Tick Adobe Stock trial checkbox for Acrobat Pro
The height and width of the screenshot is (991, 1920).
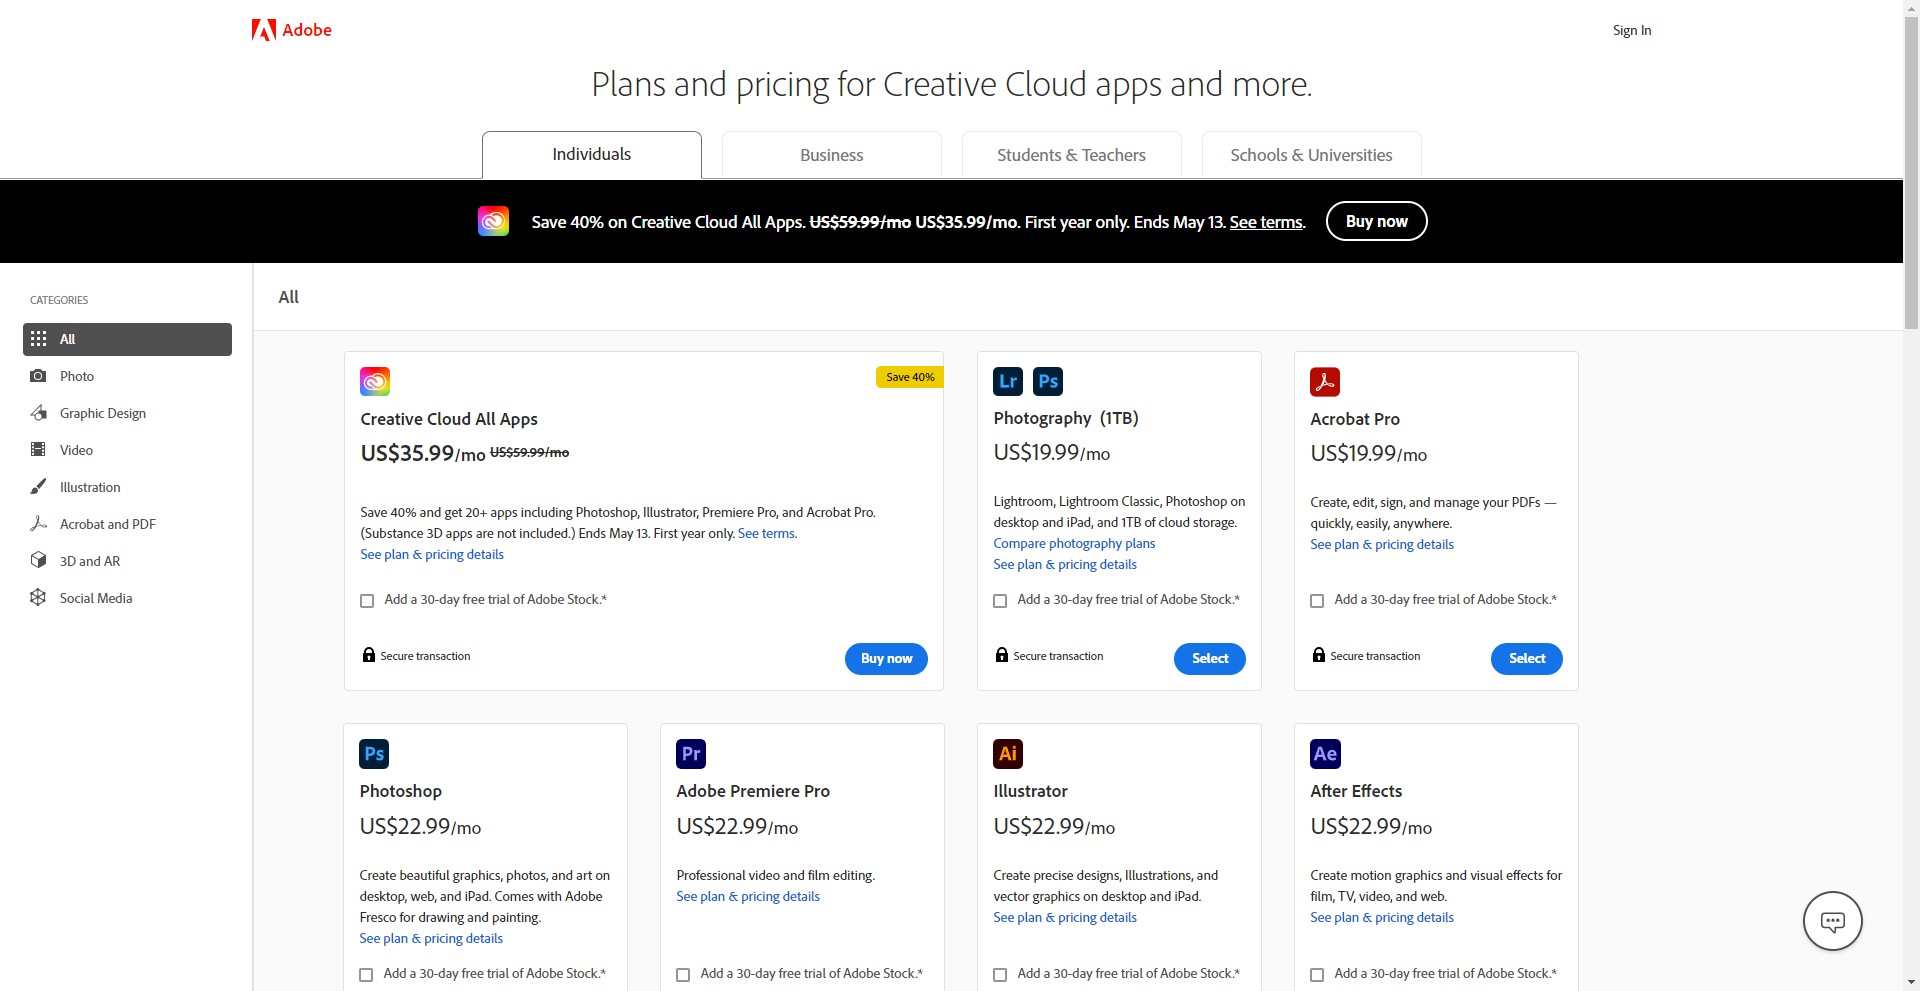tap(1317, 601)
